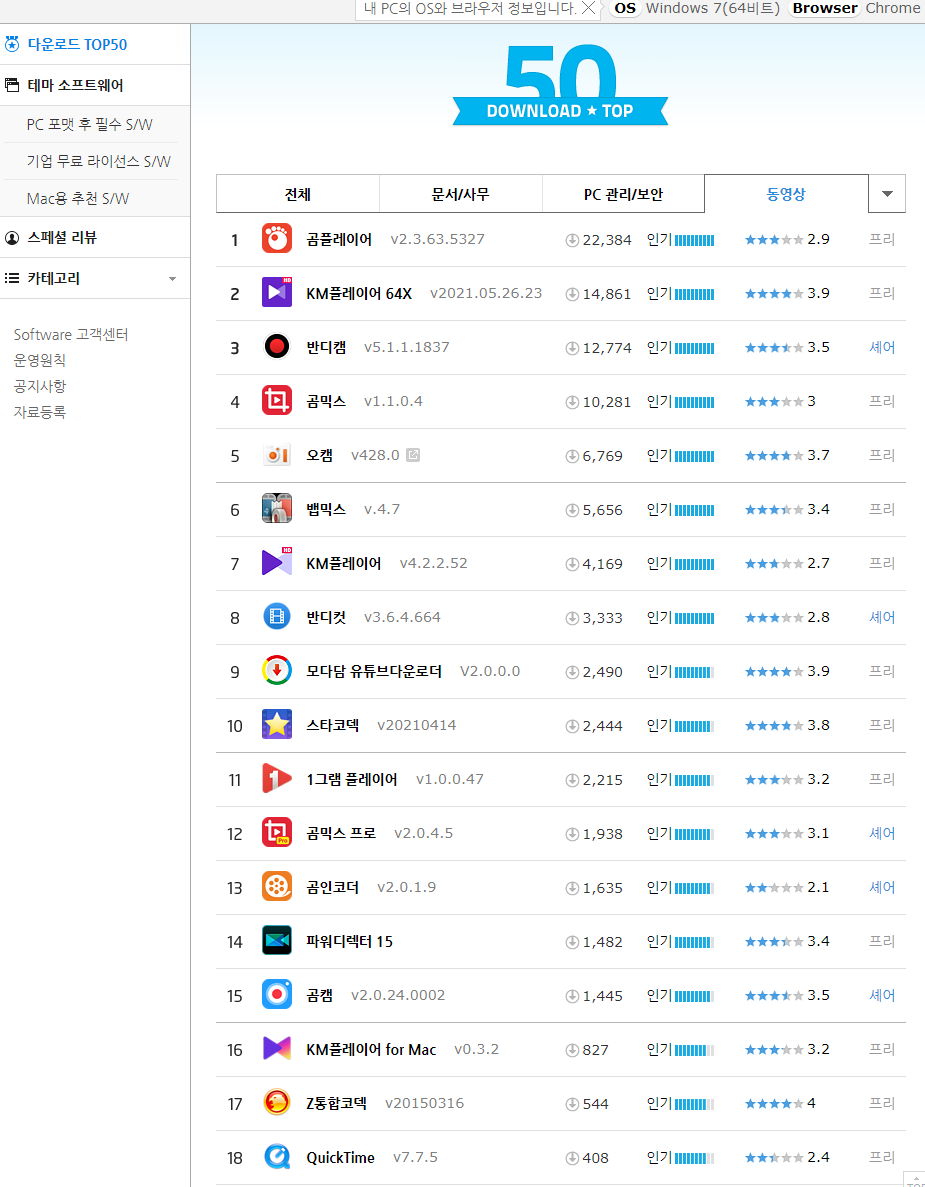Click the 반디캠 red record icon
The image size is (925, 1187).
(276, 347)
